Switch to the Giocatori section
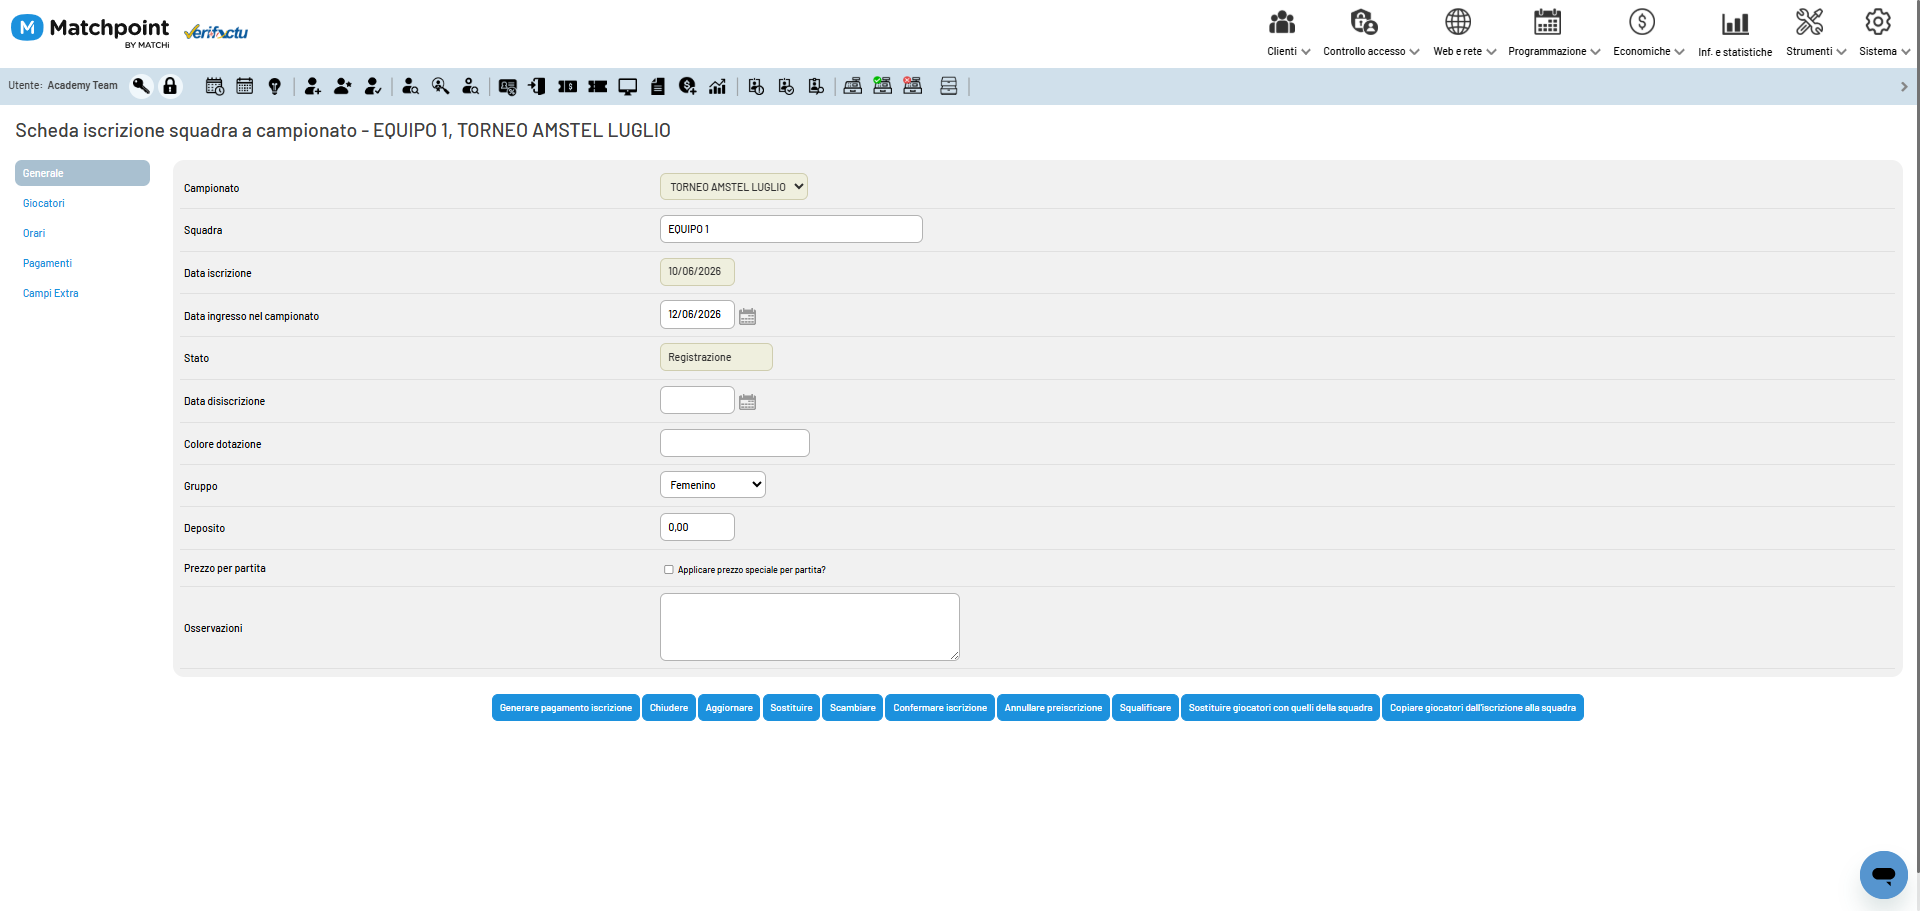The width and height of the screenshot is (1920, 911). coord(44,204)
